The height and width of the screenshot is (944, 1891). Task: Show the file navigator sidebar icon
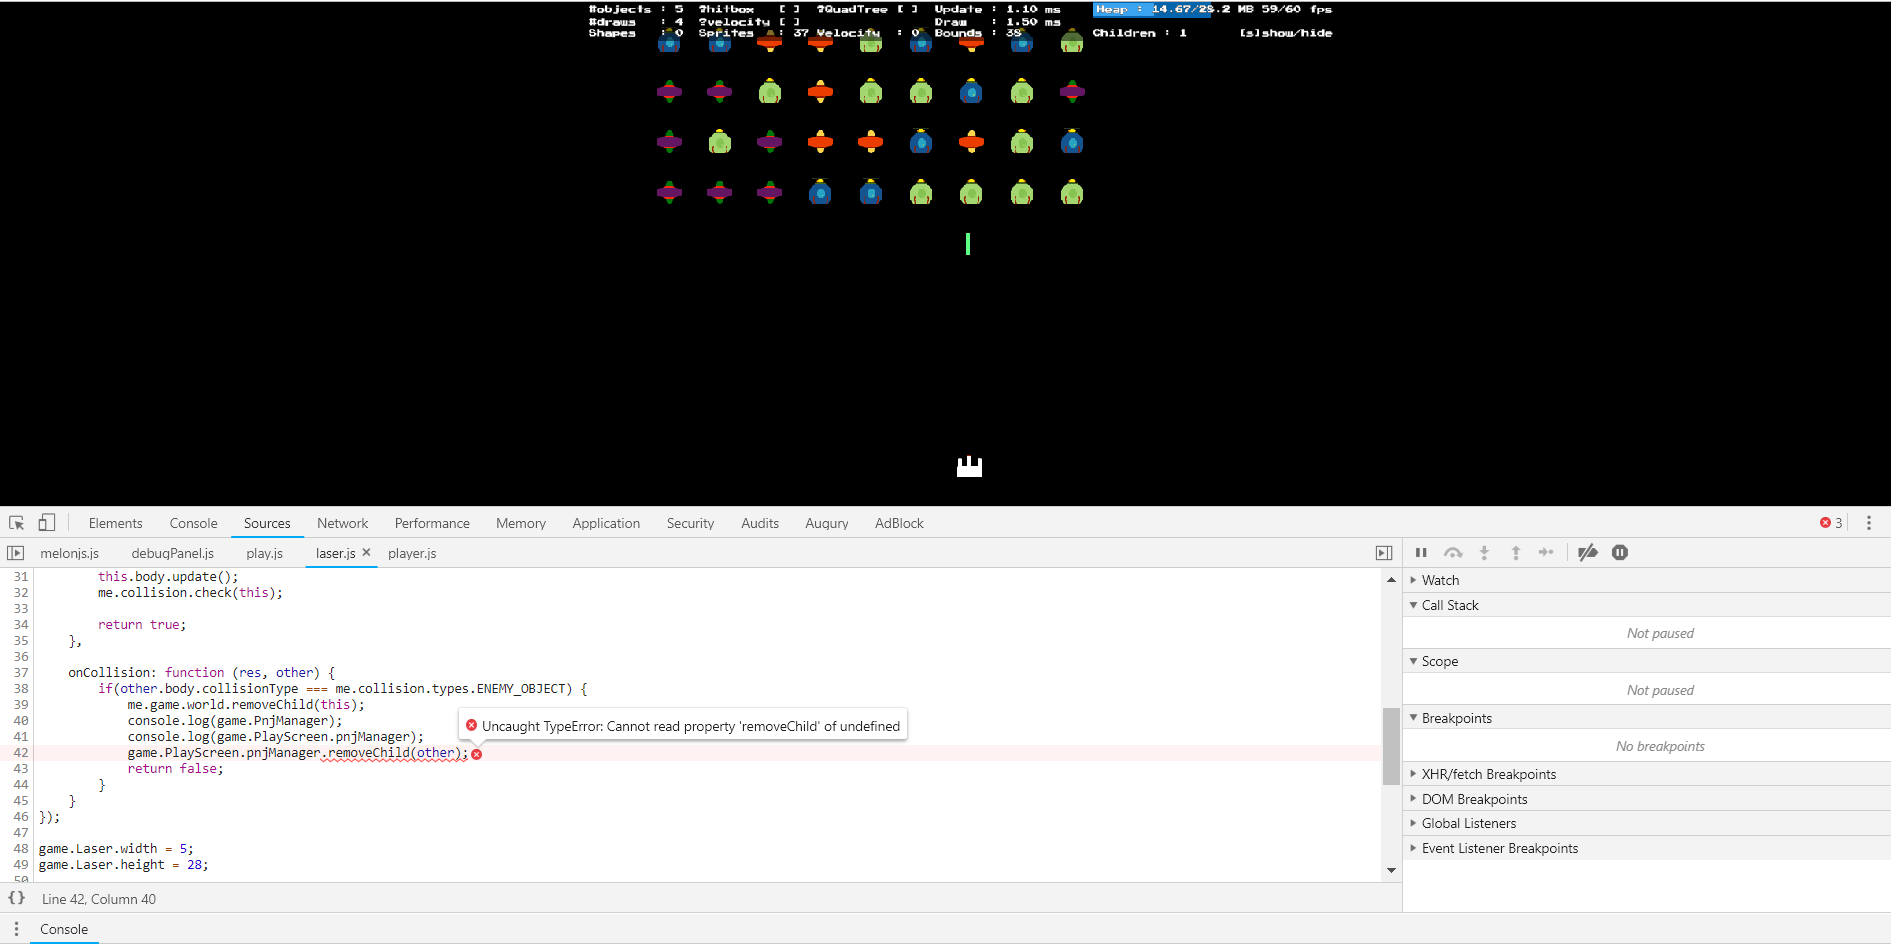click(x=15, y=553)
